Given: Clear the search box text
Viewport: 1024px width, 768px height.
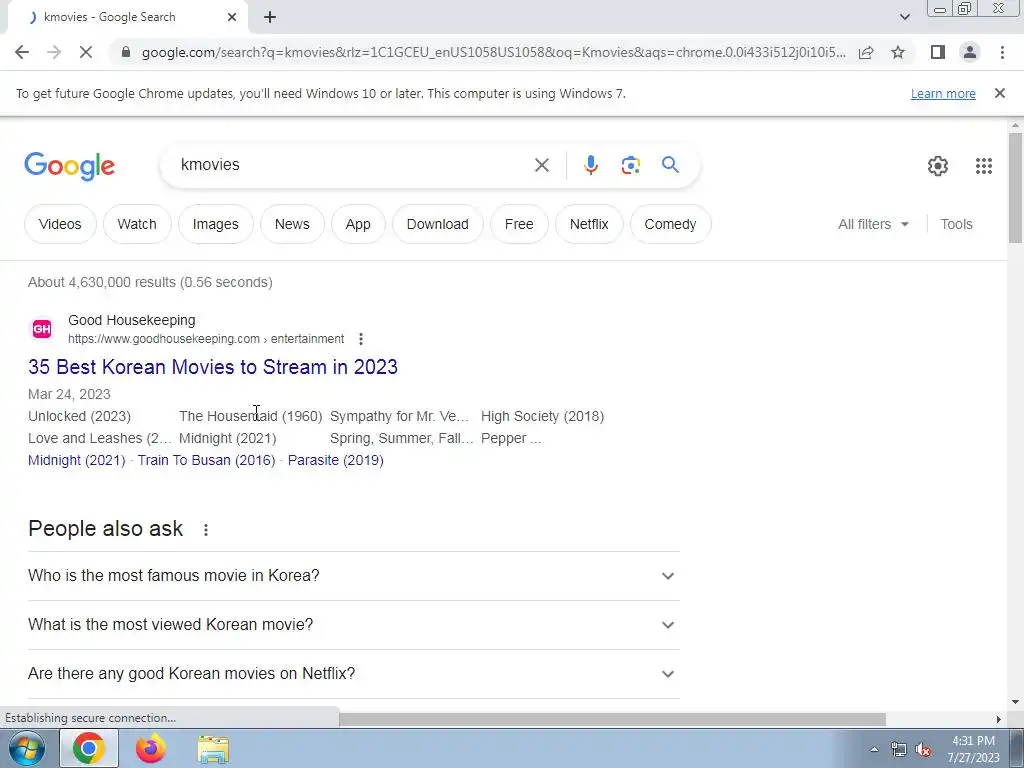Looking at the screenshot, I should 541,165.
